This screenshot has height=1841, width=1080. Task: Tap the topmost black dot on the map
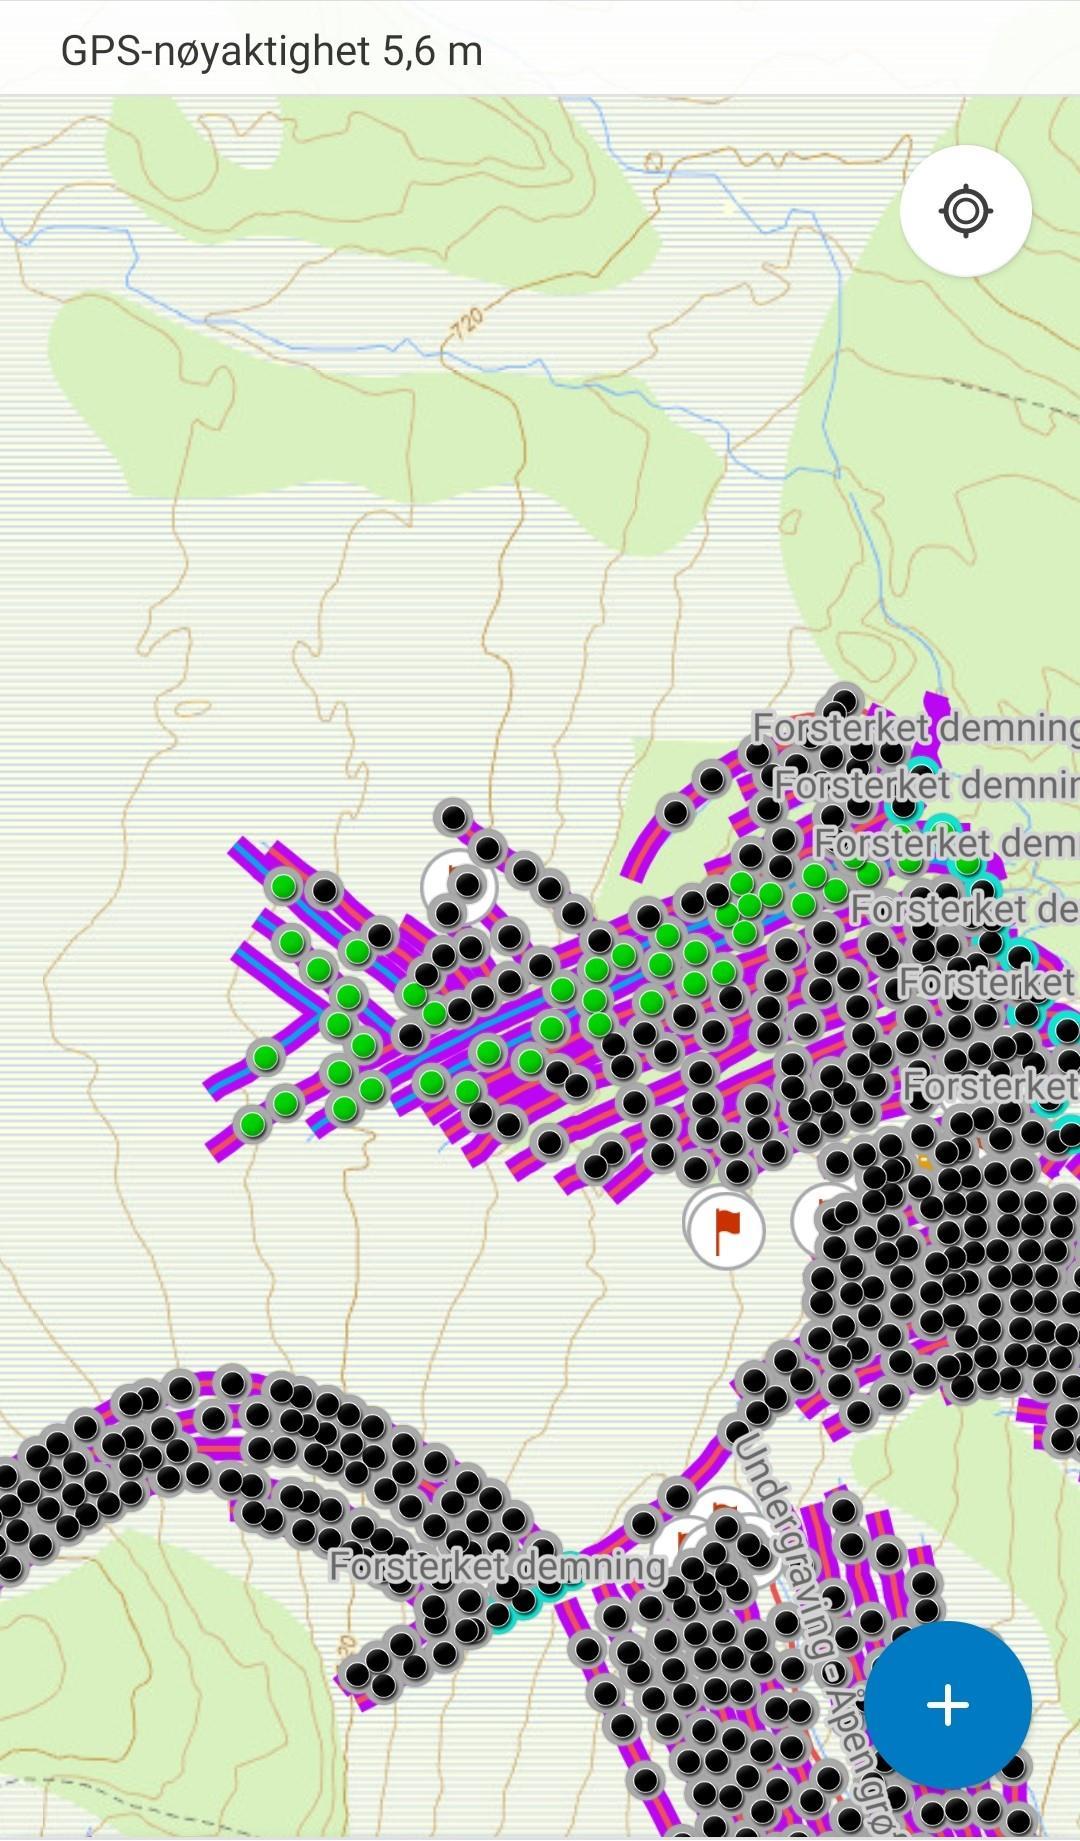(845, 700)
